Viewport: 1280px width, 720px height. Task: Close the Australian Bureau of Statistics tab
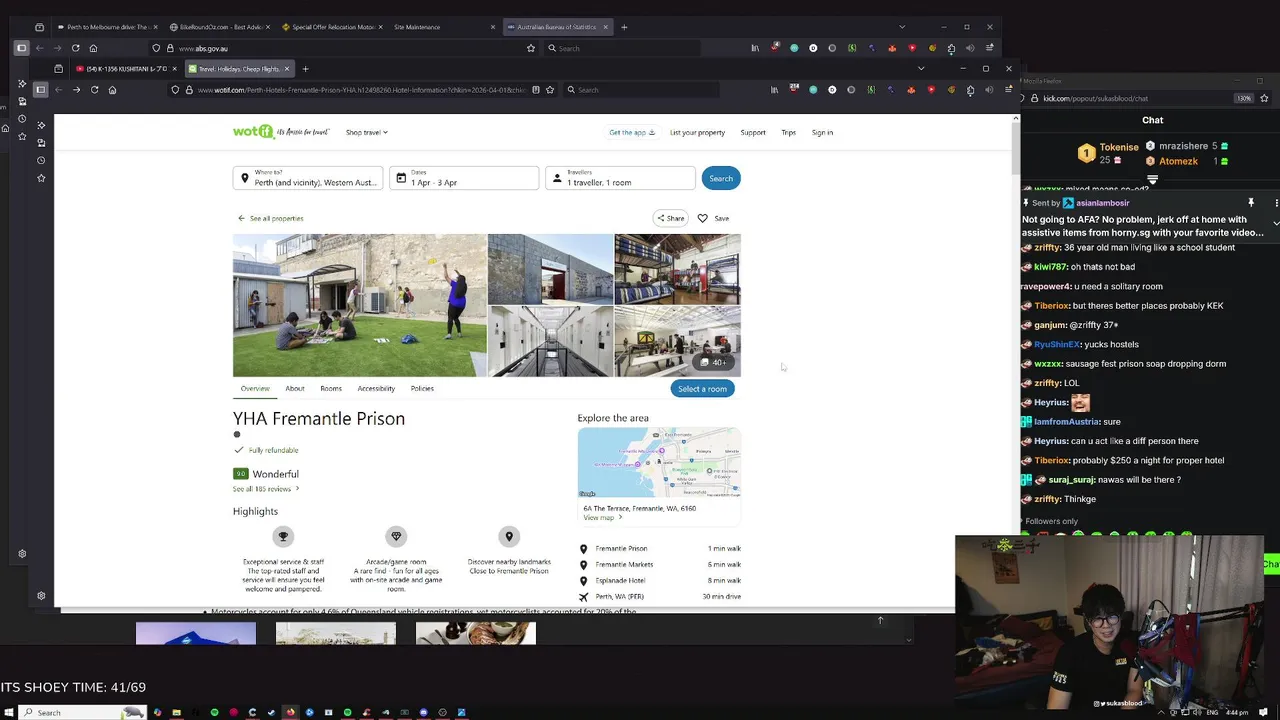606,27
